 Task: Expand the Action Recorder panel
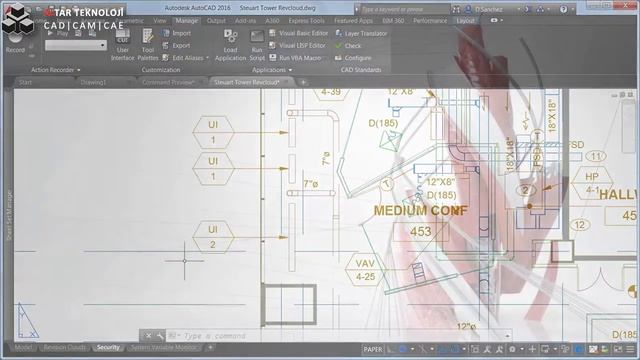[56, 70]
